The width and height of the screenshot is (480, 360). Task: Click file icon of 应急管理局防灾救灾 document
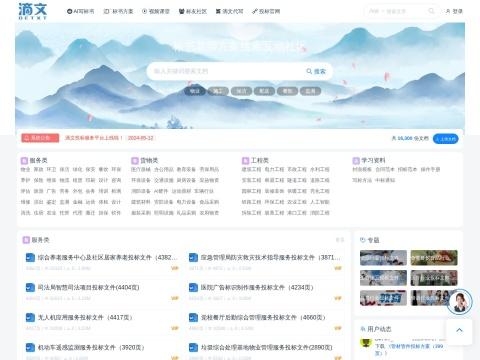tap(193, 258)
